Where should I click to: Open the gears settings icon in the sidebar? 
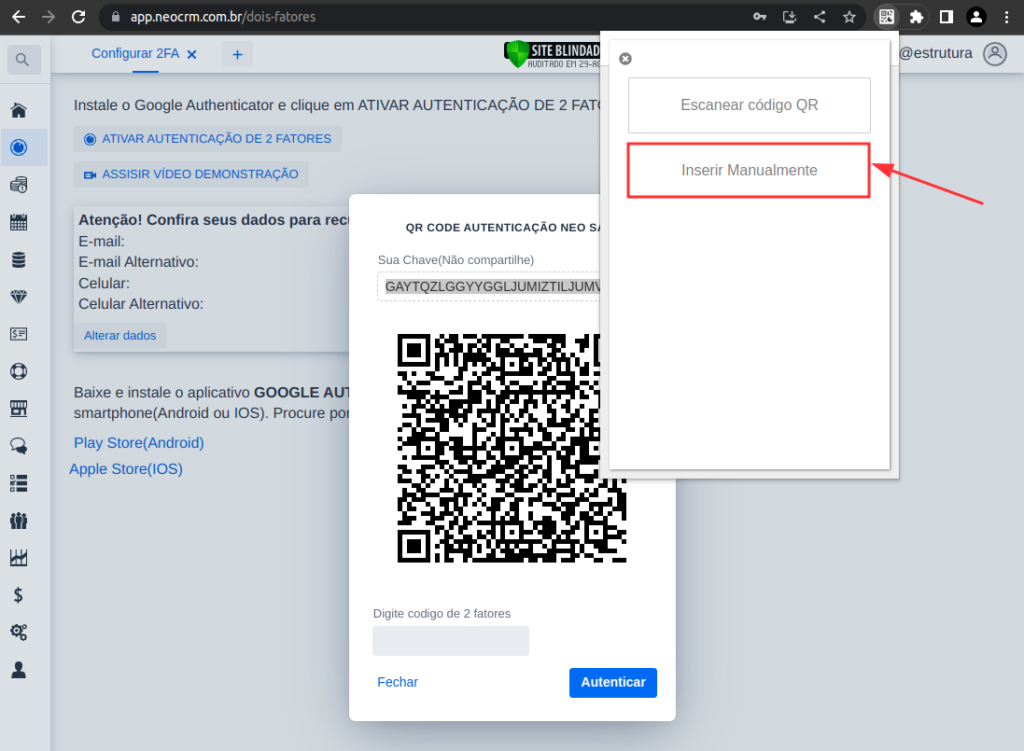click(18, 632)
